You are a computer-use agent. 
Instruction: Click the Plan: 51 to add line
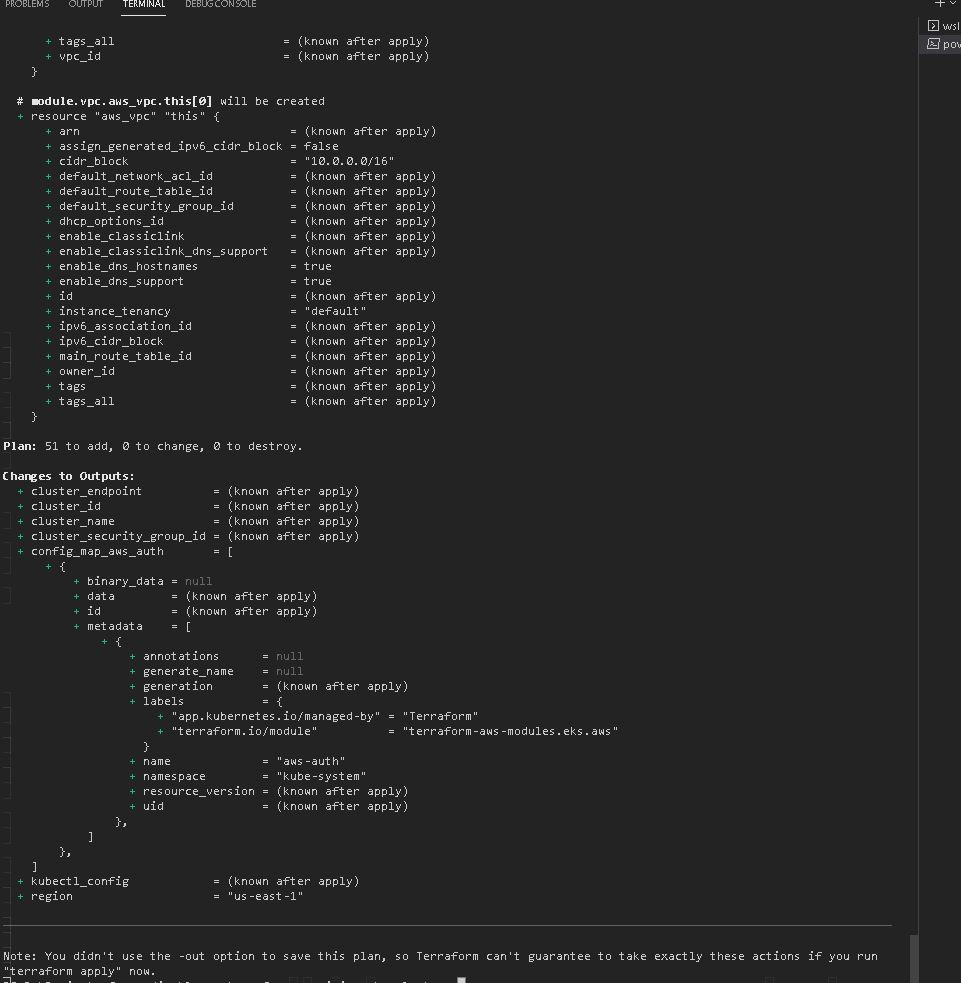point(150,446)
